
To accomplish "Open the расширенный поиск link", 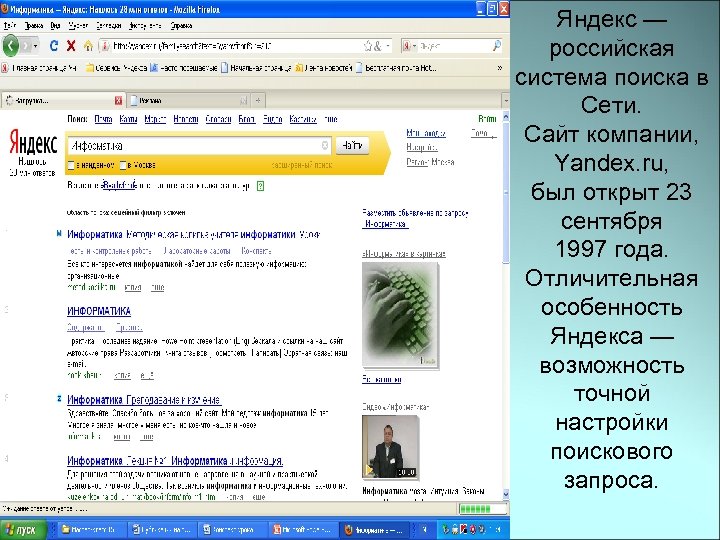I will click(302, 165).
